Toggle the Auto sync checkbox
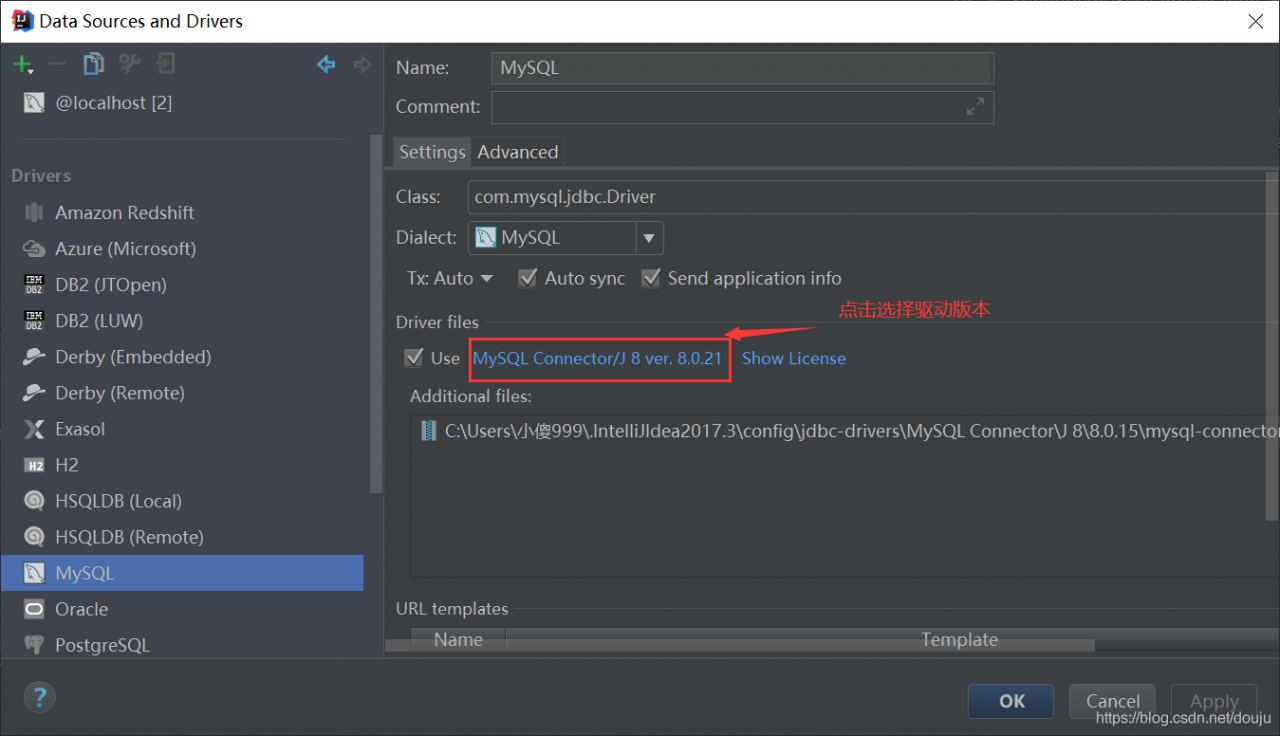 [x=528, y=278]
